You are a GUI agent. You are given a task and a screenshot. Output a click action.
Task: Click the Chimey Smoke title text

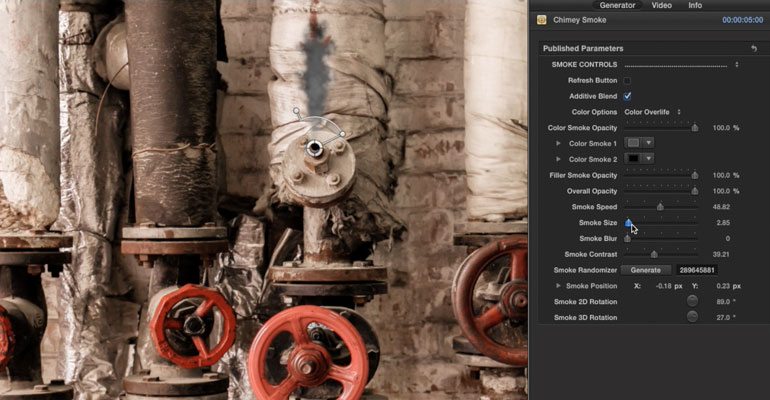point(579,20)
